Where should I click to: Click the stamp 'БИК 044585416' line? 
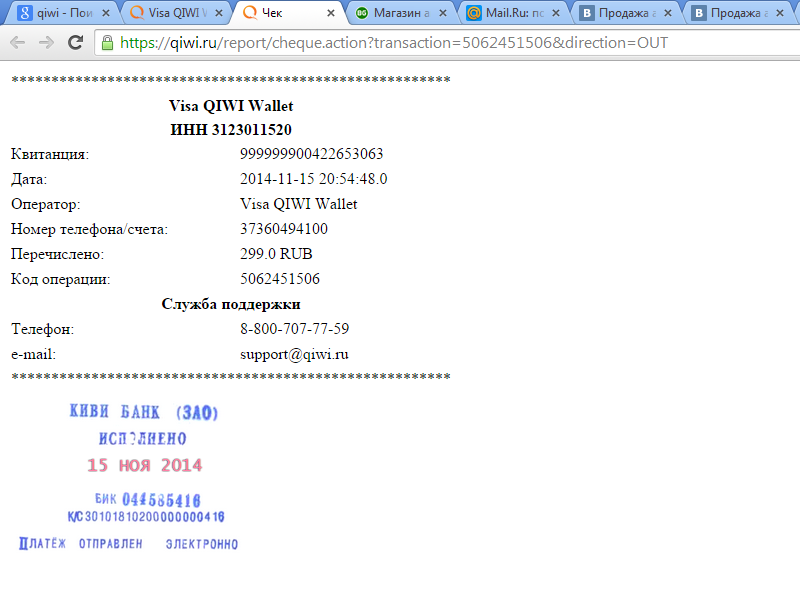tap(148, 499)
